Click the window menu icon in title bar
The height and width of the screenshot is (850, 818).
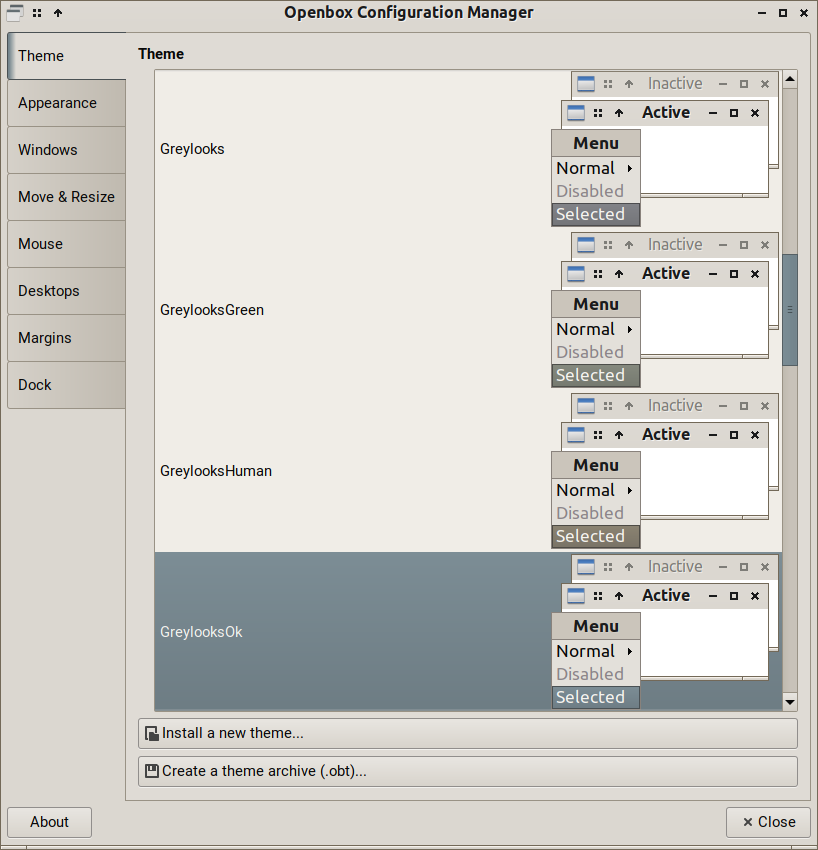15,12
